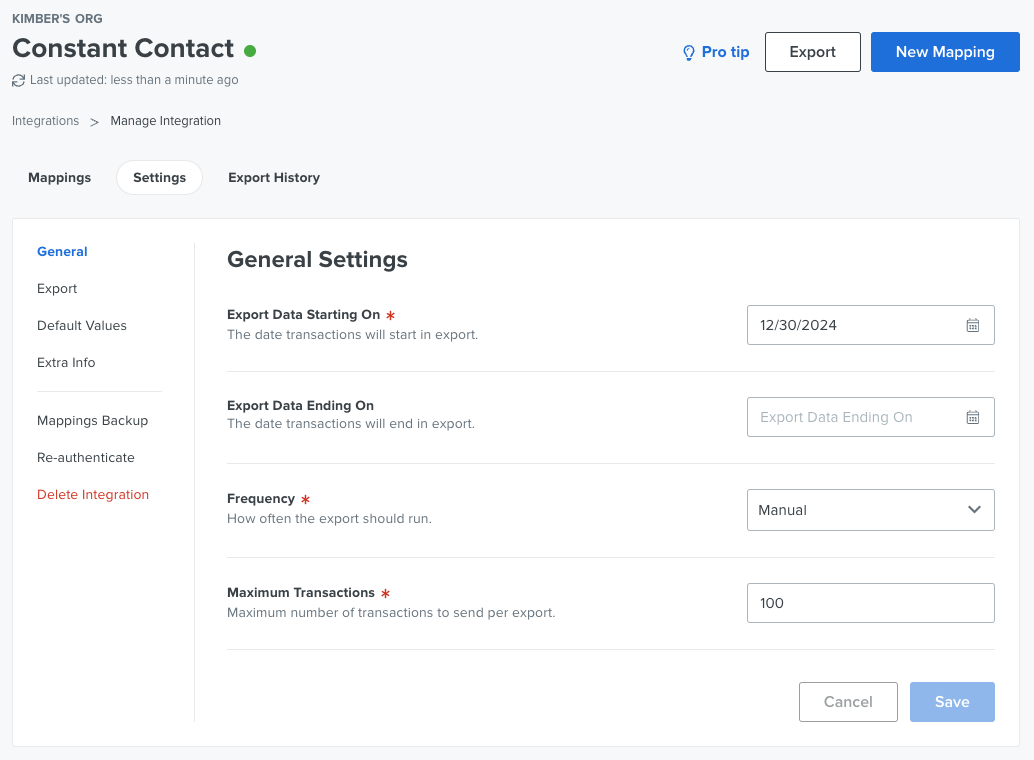This screenshot has width=1034, height=760.
Task: Go to Integrations breadcrumb link
Action: pyautogui.click(x=46, y=121)
